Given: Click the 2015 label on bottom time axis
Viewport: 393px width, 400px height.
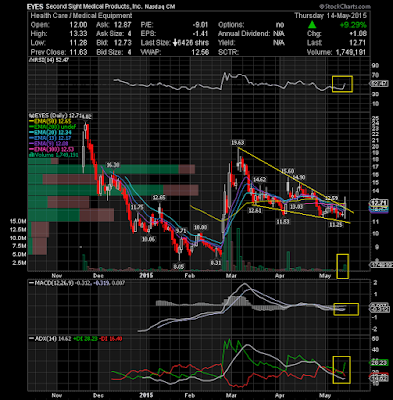Looking at the screenshot, I should 146,395.
